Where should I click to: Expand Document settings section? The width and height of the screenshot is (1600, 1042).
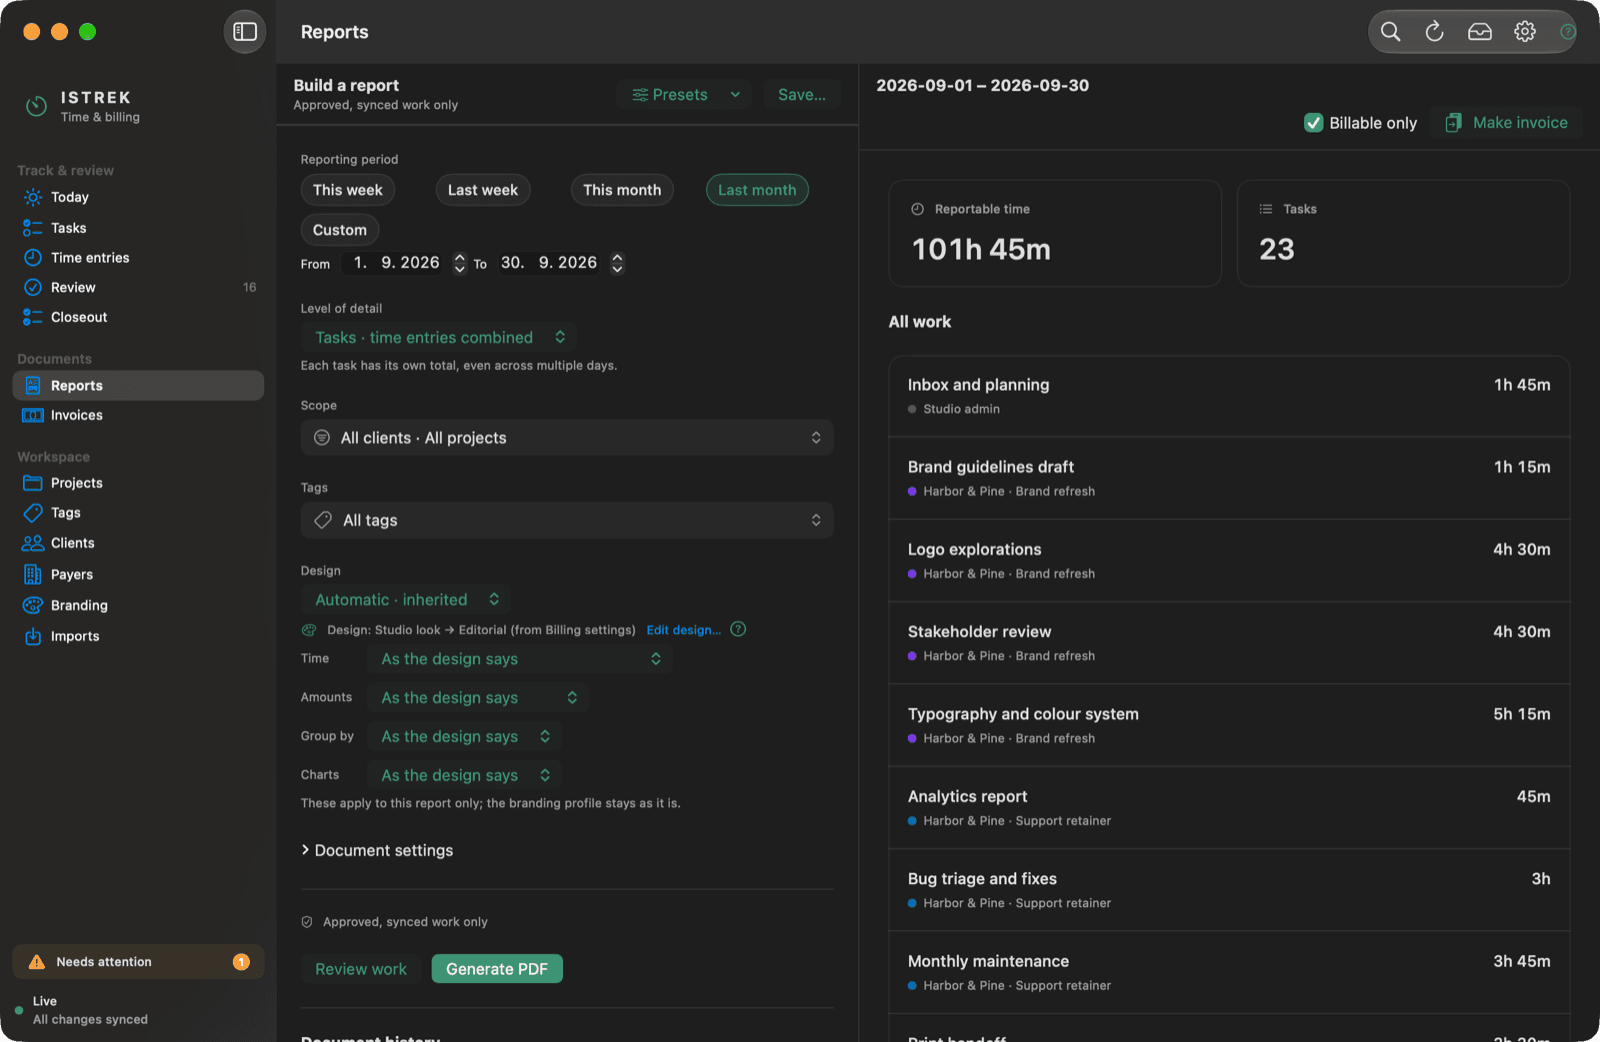pos(377,851)
